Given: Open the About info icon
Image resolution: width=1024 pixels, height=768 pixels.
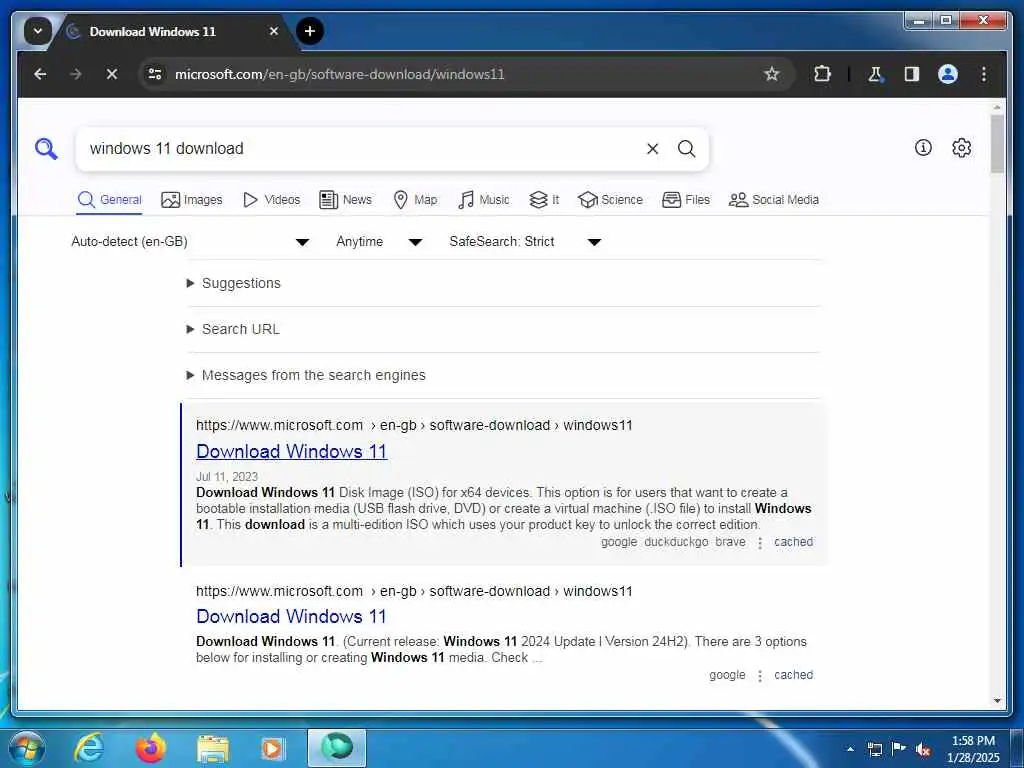Looking at the screenshot, I should point(923,148).
